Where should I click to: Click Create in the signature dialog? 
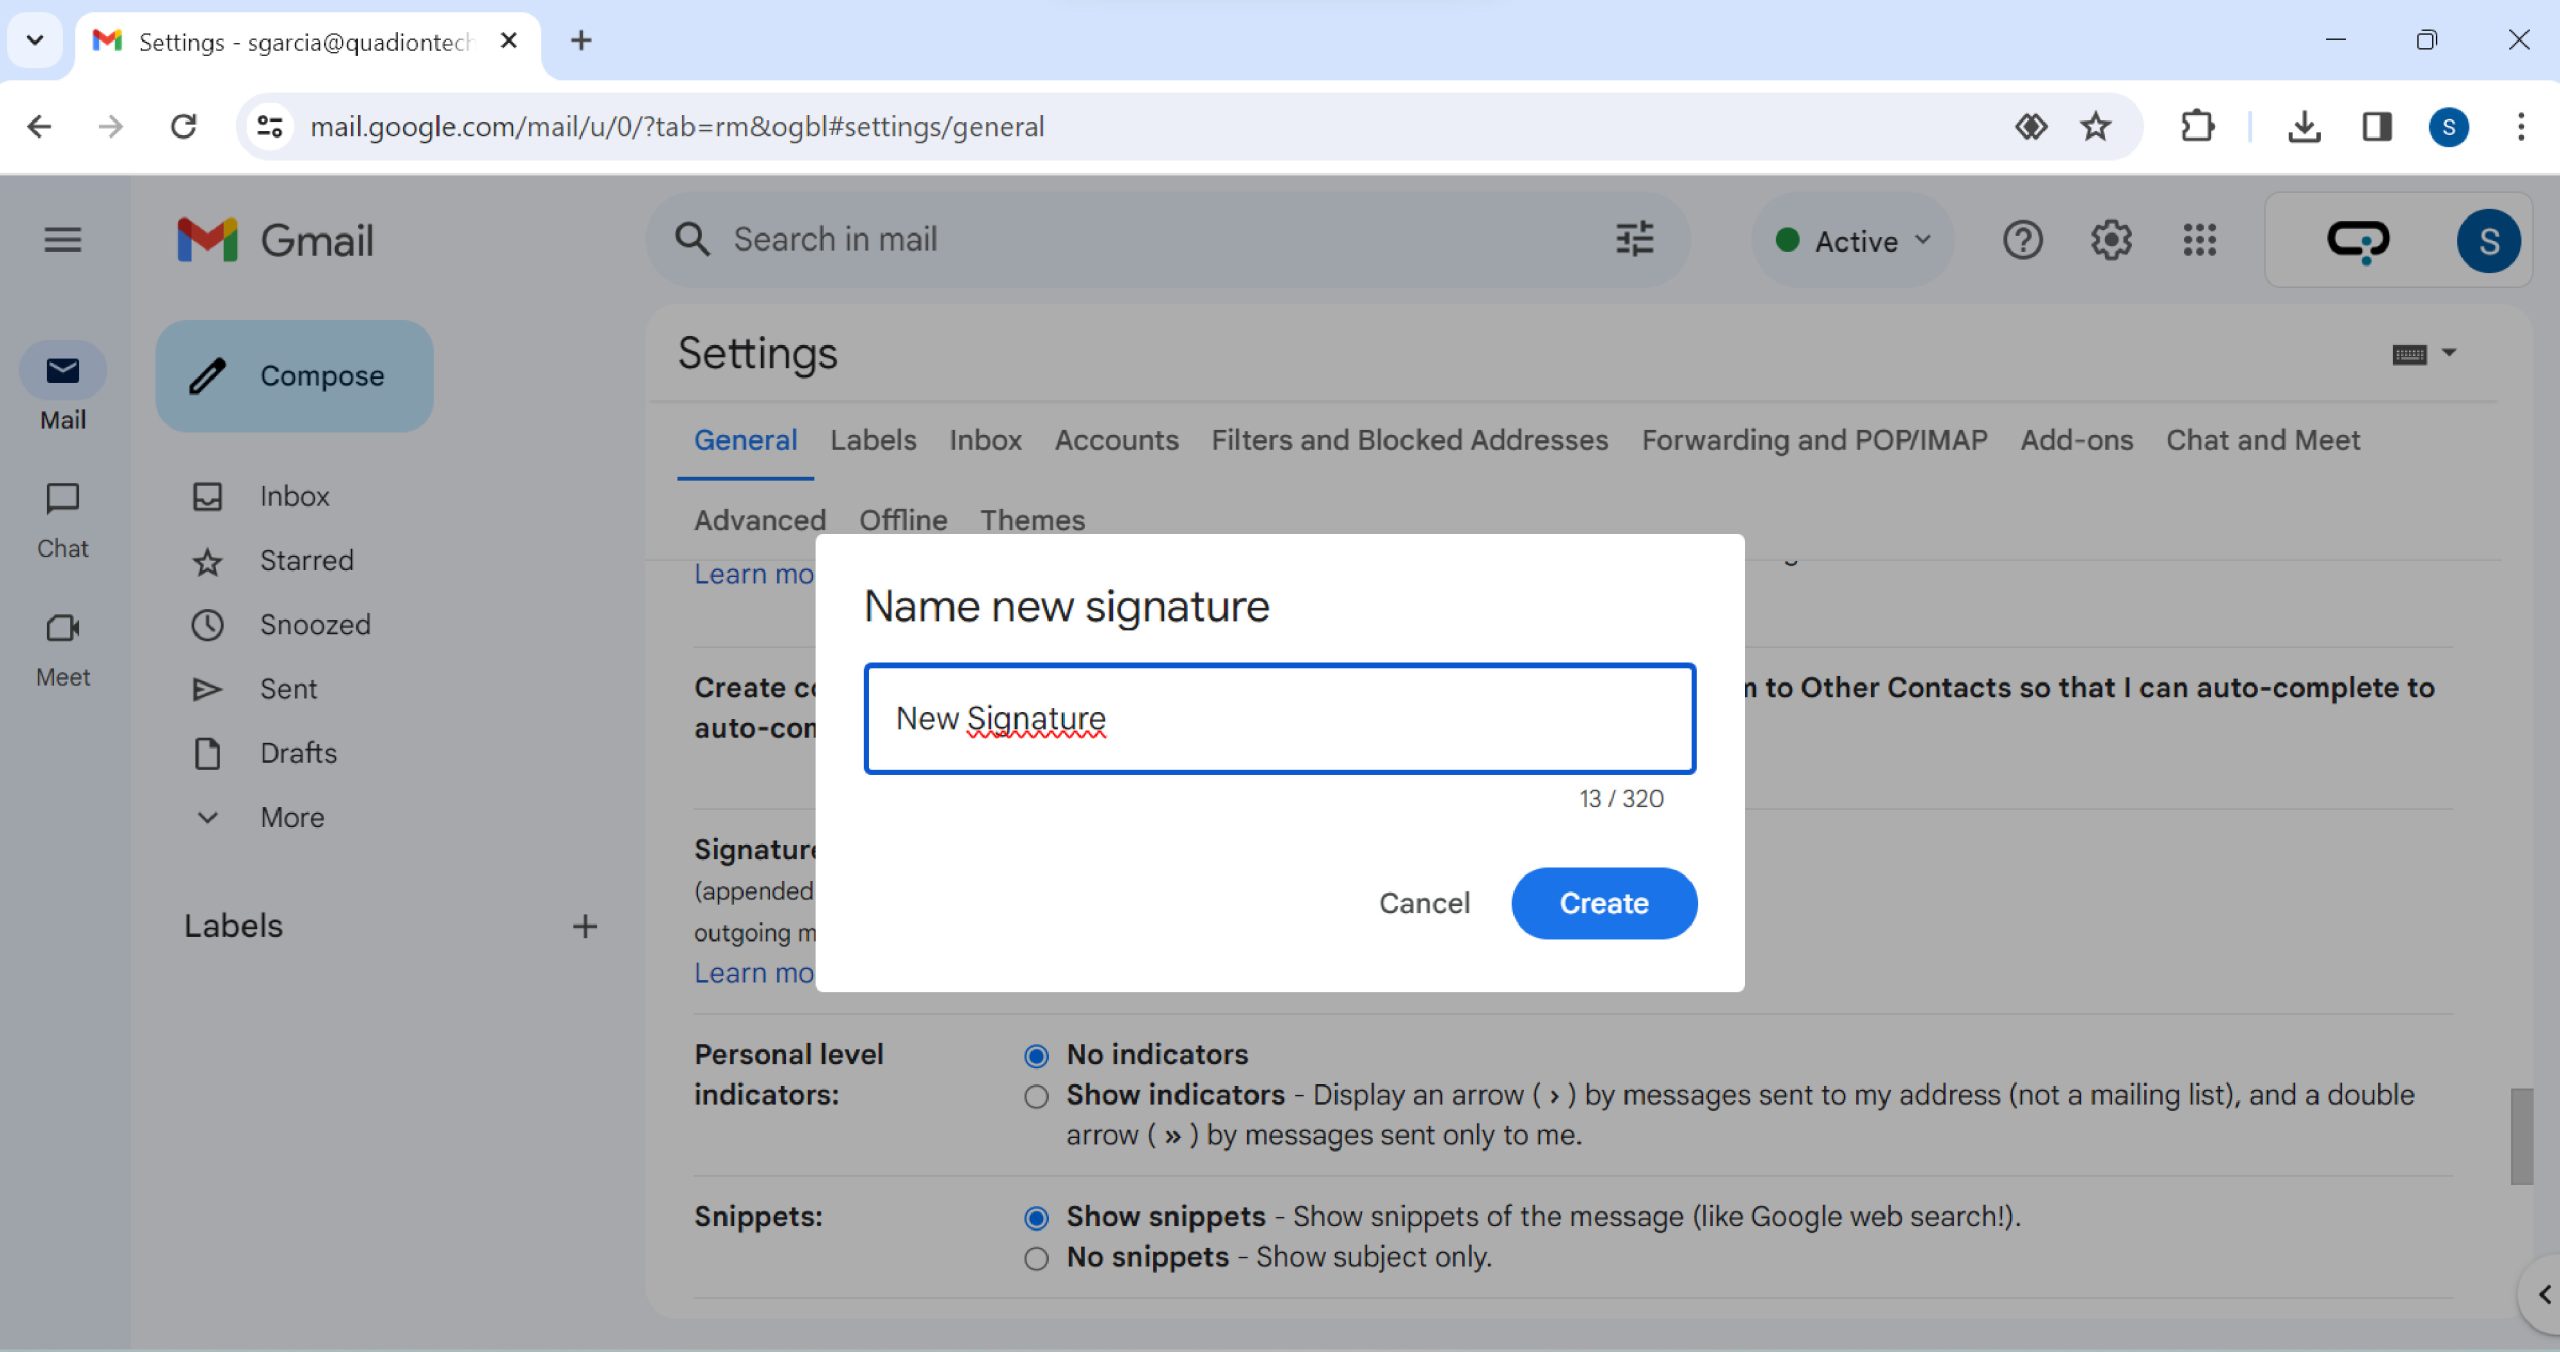coord(1603,903)
